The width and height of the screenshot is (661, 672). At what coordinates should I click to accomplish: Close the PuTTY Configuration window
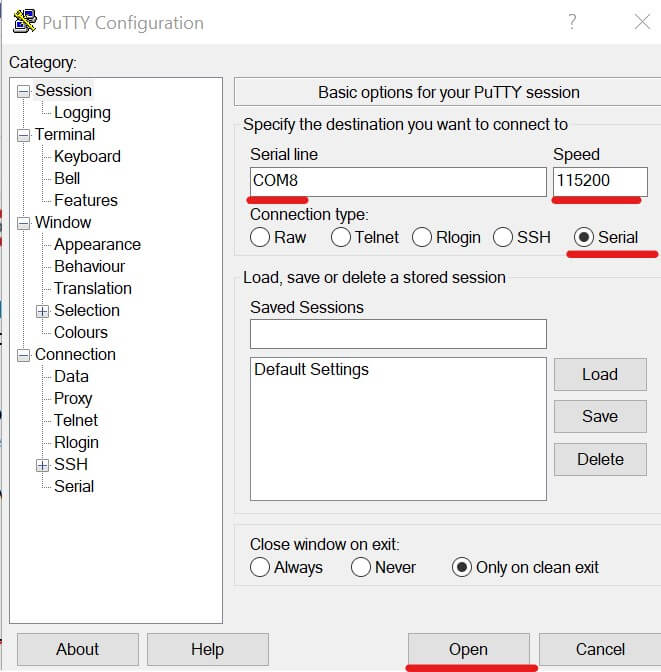[642, 21]
